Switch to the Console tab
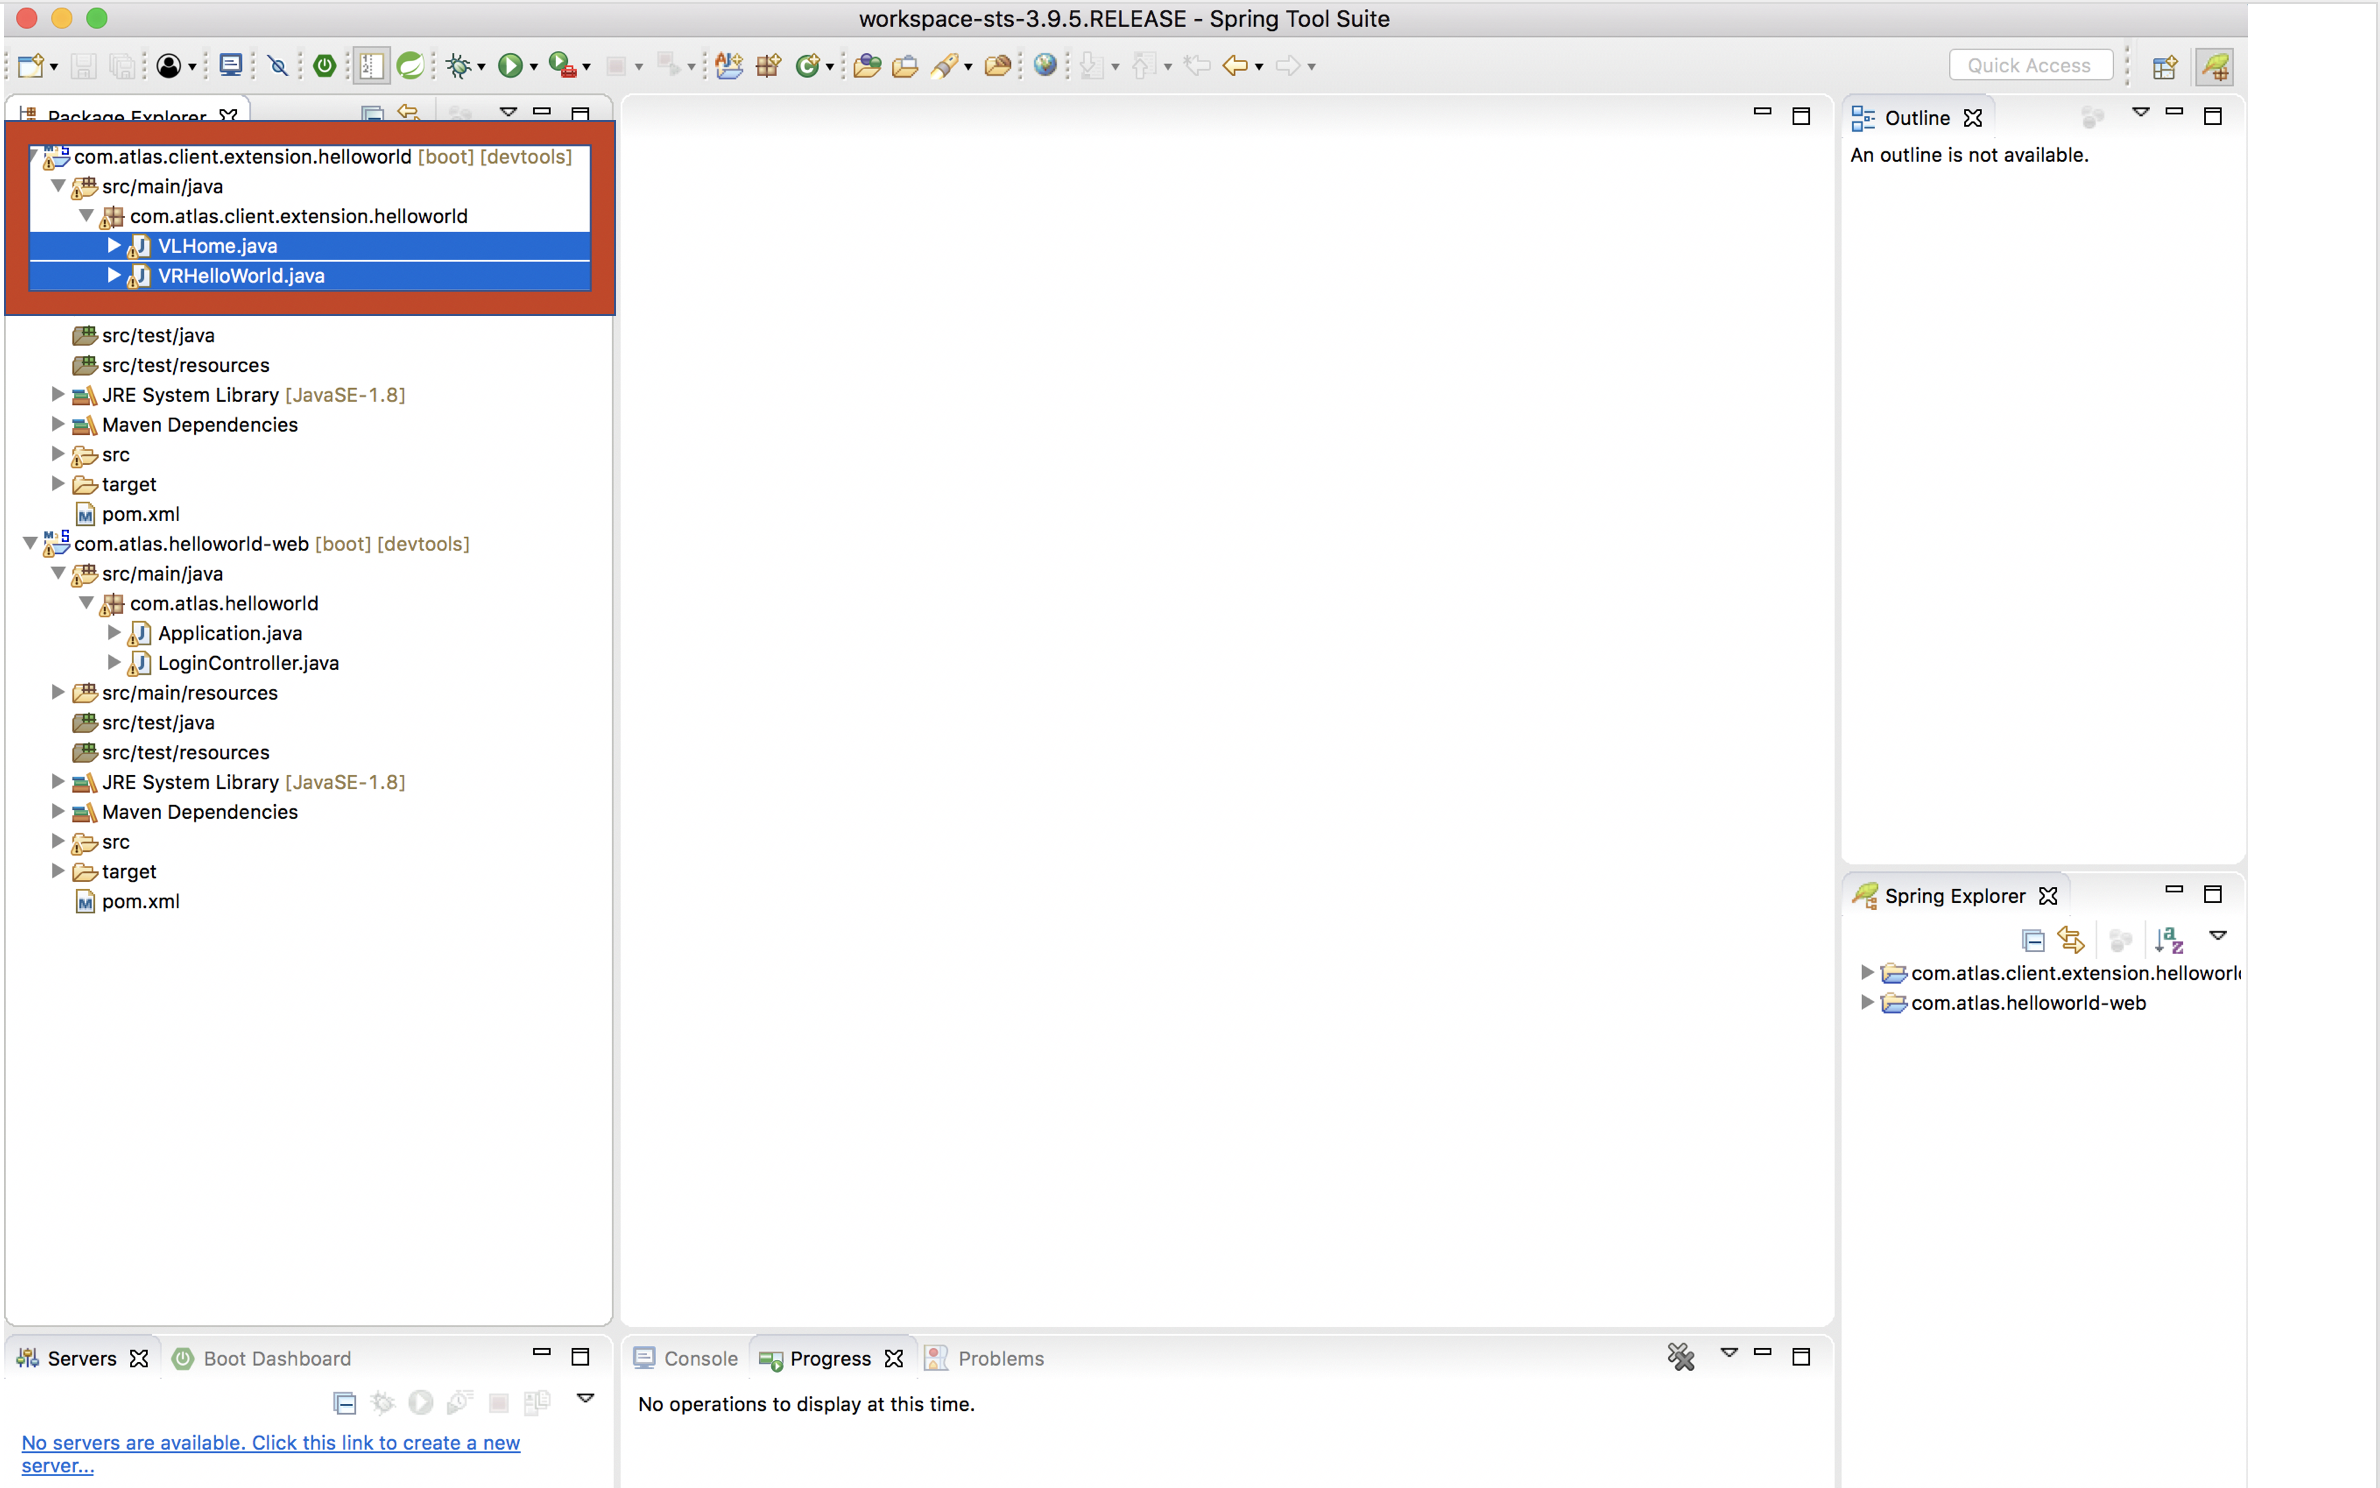The width and height of the screenshot is (2380, 1488). [686, 1358]
